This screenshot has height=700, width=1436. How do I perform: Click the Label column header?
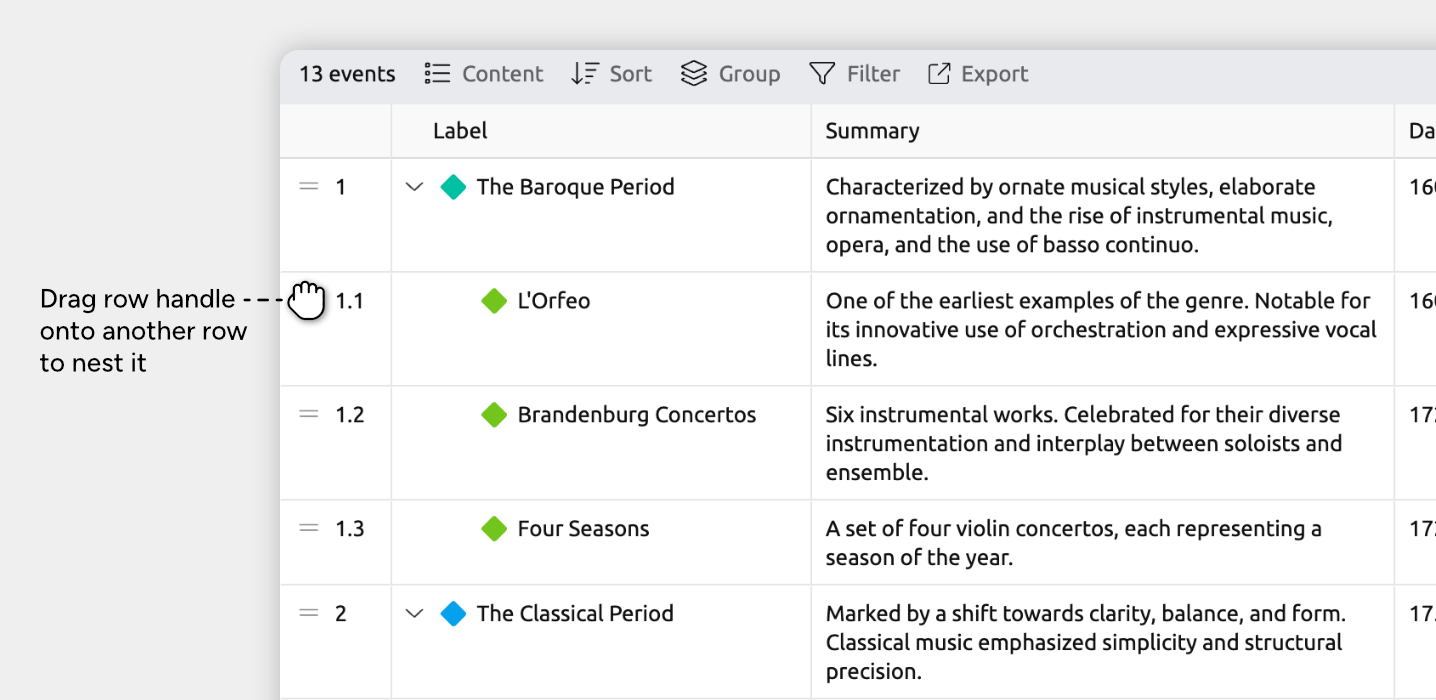tap(460, 131)
